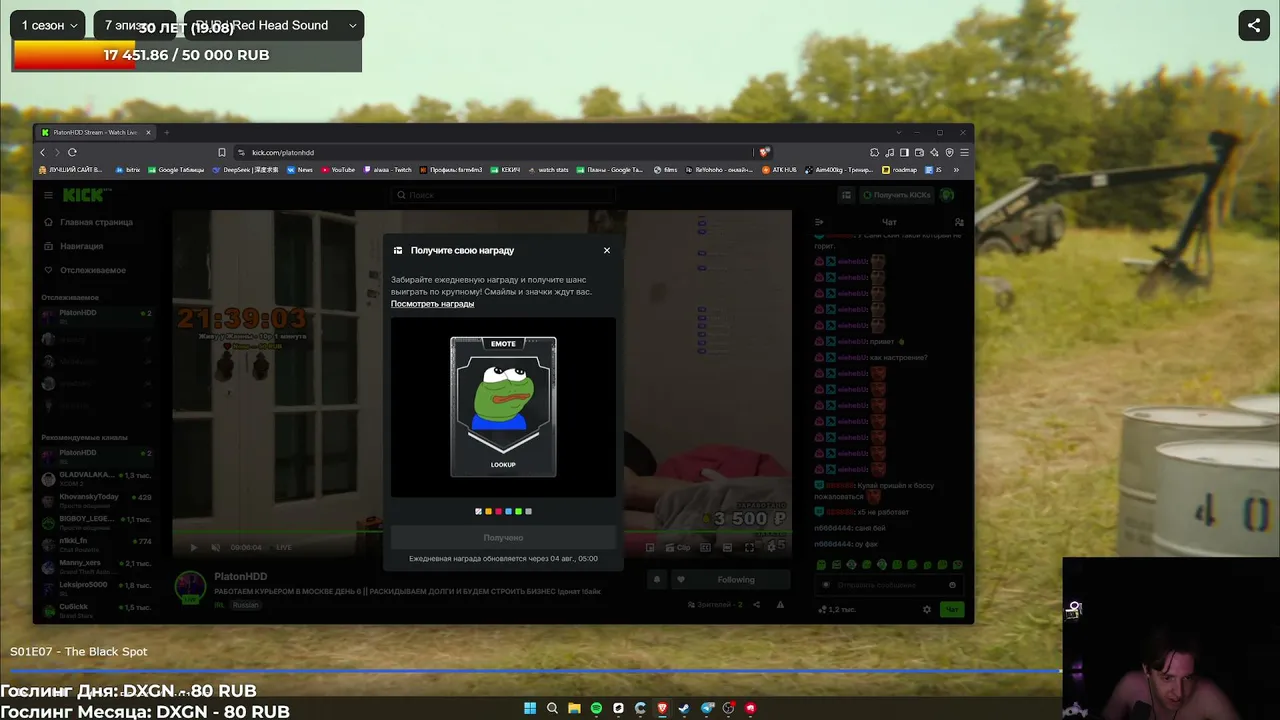Screen dimensions: 1280x720
Task: Collapse the chat panel
Action: coord(819,222)
